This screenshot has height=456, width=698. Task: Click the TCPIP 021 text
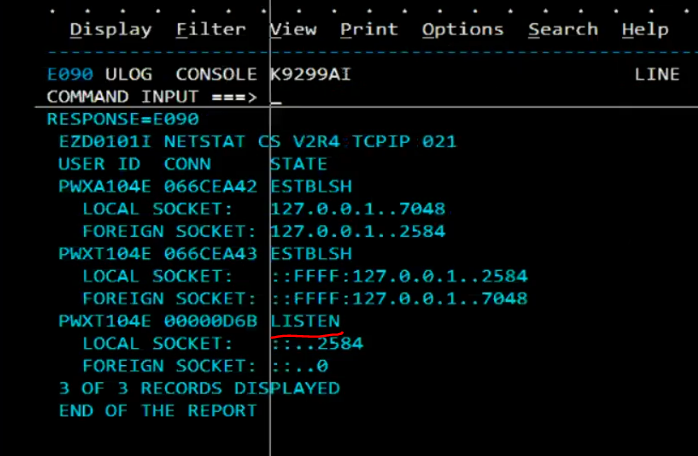click(x=404, y=142)
